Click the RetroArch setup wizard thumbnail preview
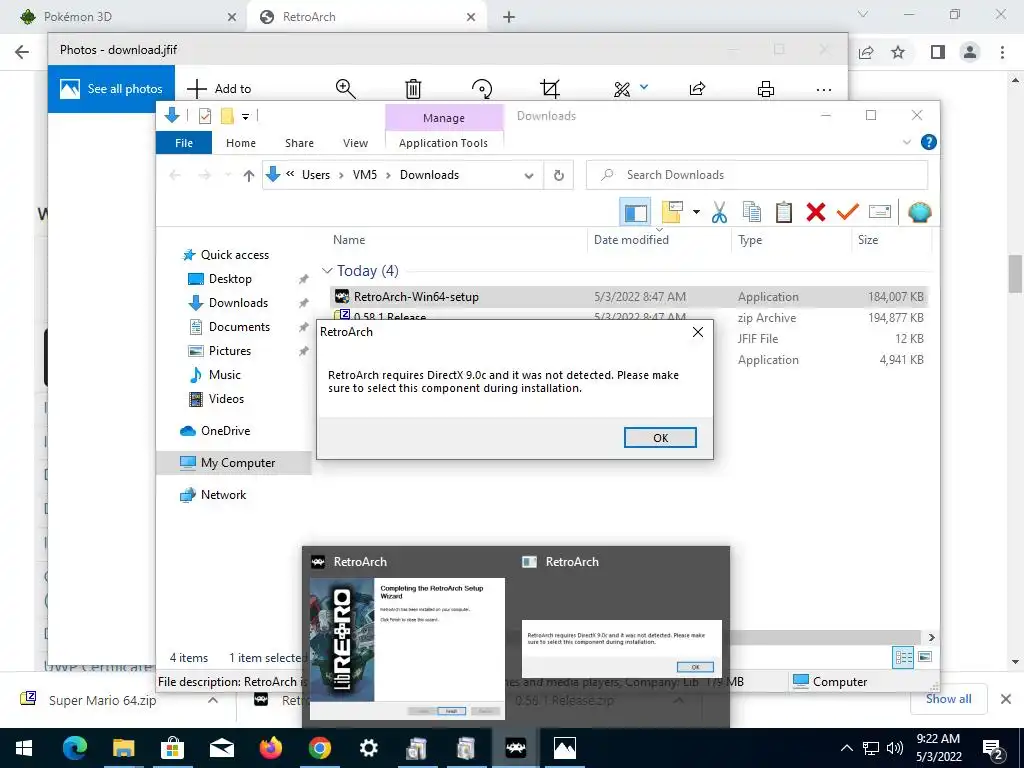Screen dimensions: 1024x768 (x=407, y=648)
